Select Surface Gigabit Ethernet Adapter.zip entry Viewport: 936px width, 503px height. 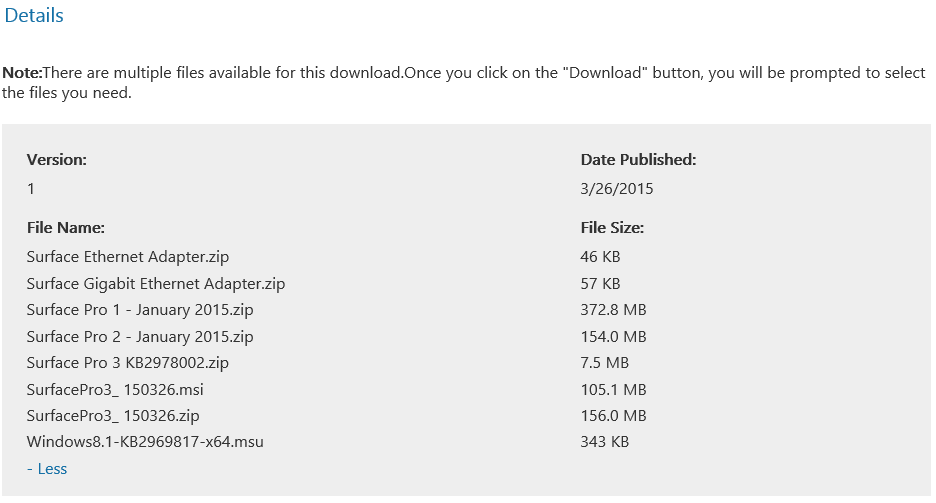click(x=156, y=283)
